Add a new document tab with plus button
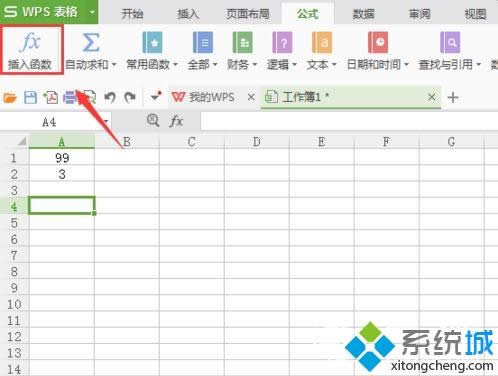This screenshot has height=376, width=498. (453, 97)
